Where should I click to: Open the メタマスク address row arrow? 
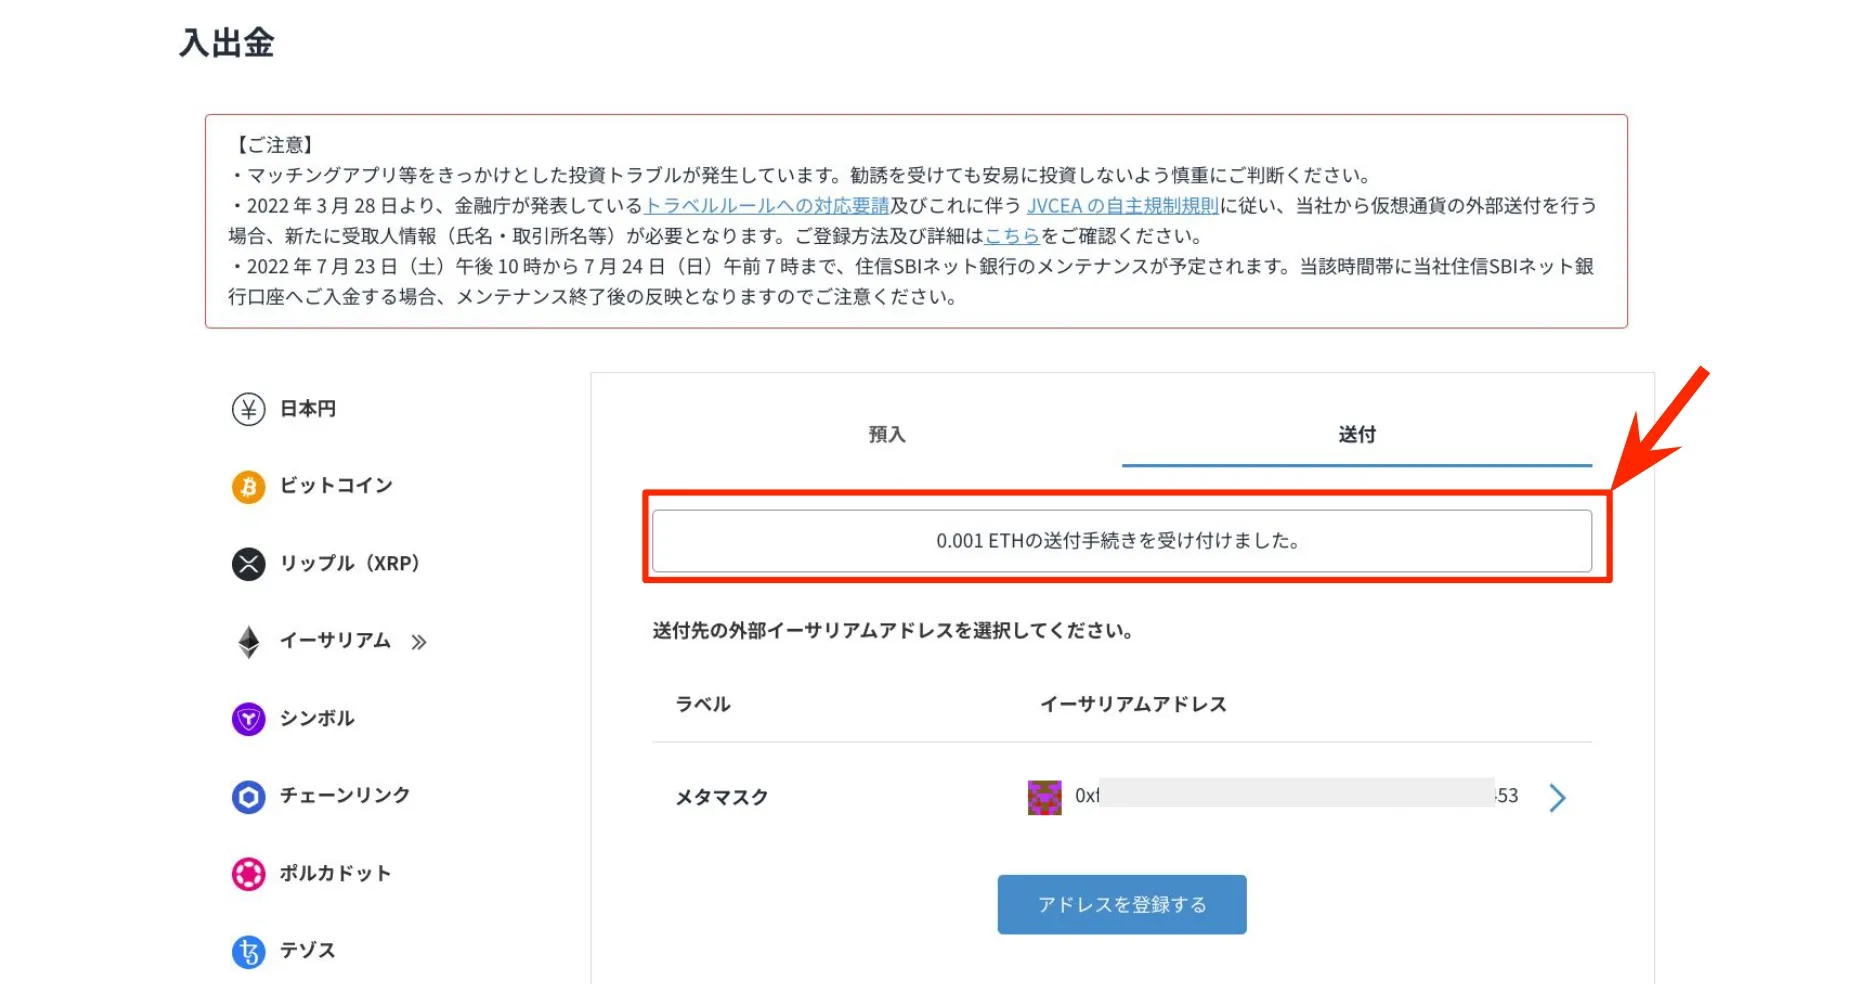click(1557, 797)
